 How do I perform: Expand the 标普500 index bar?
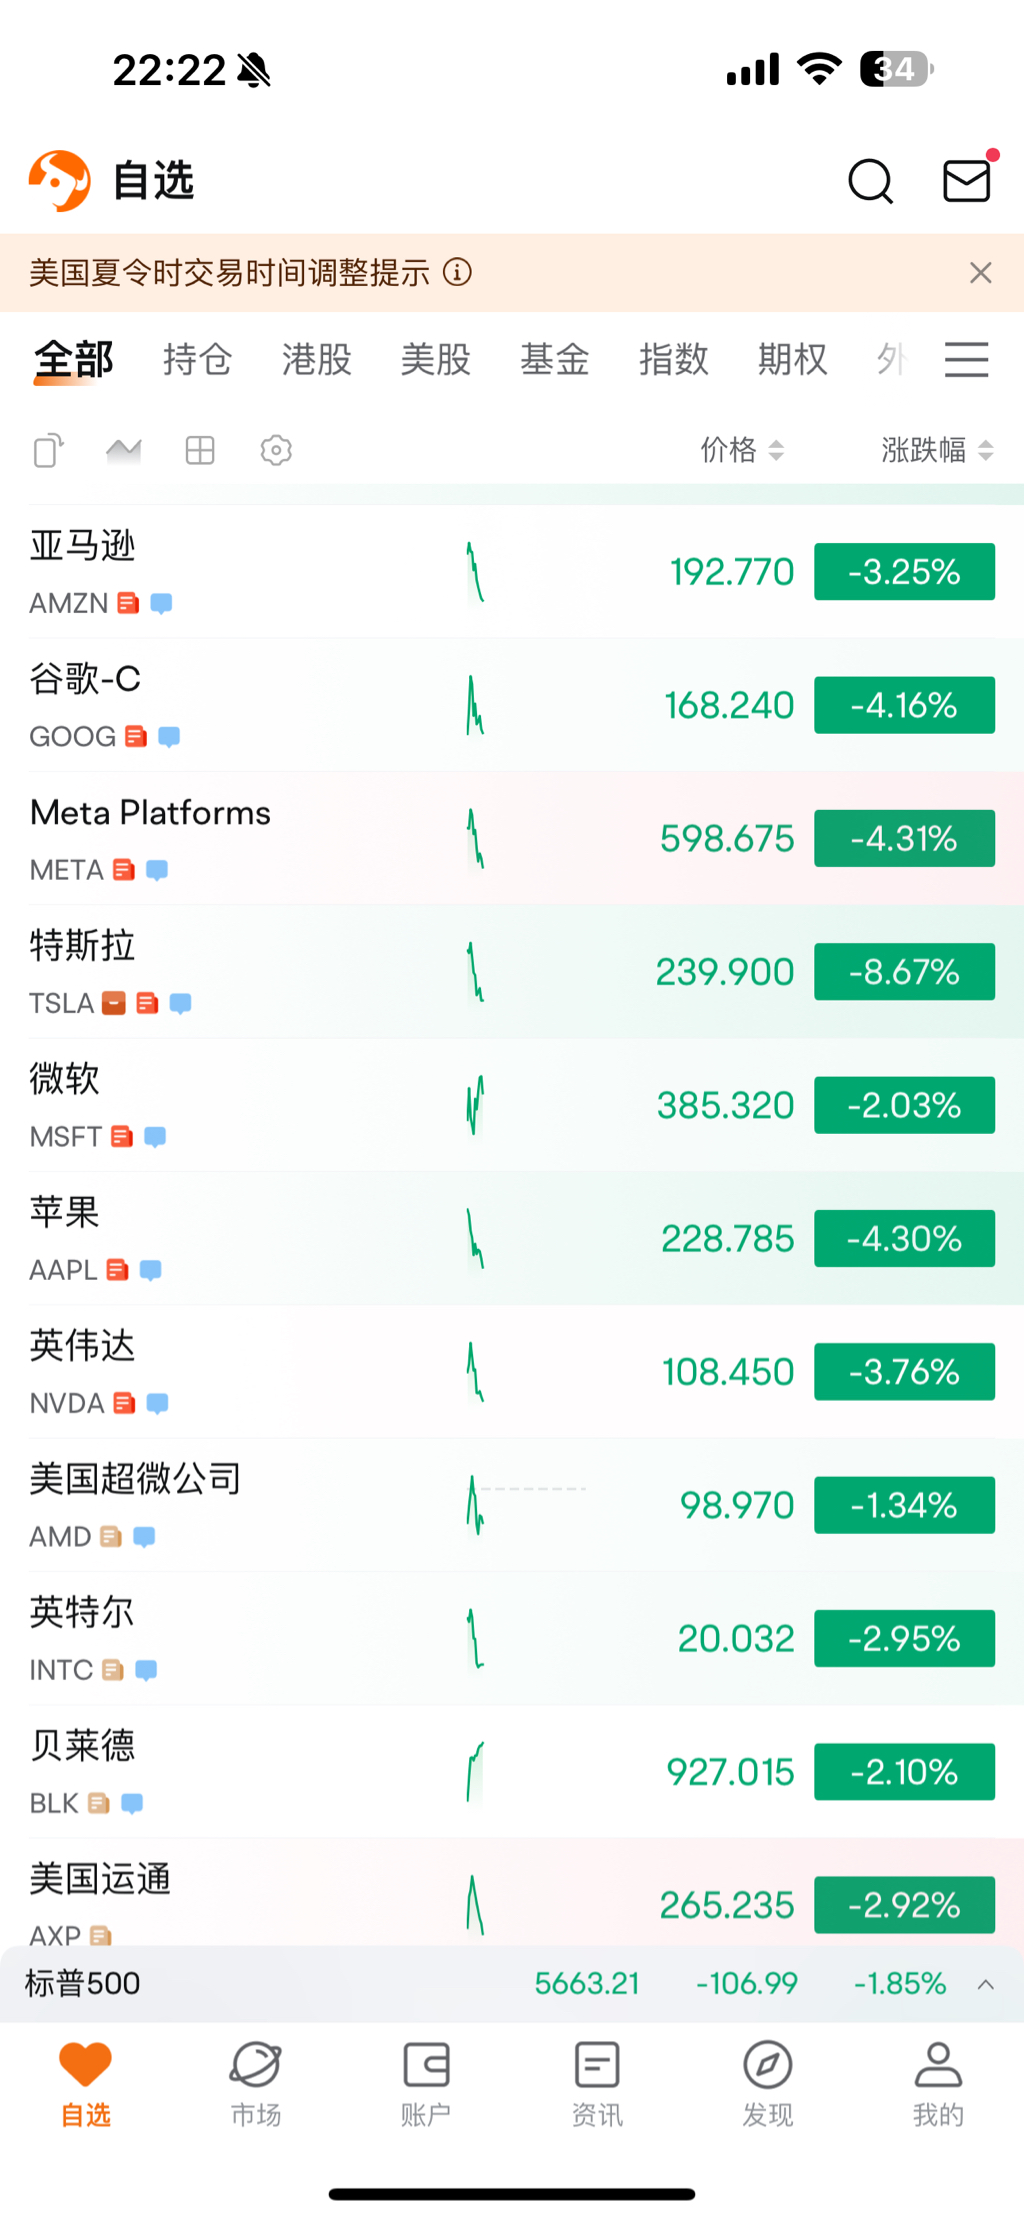(x=985, y=1984)
